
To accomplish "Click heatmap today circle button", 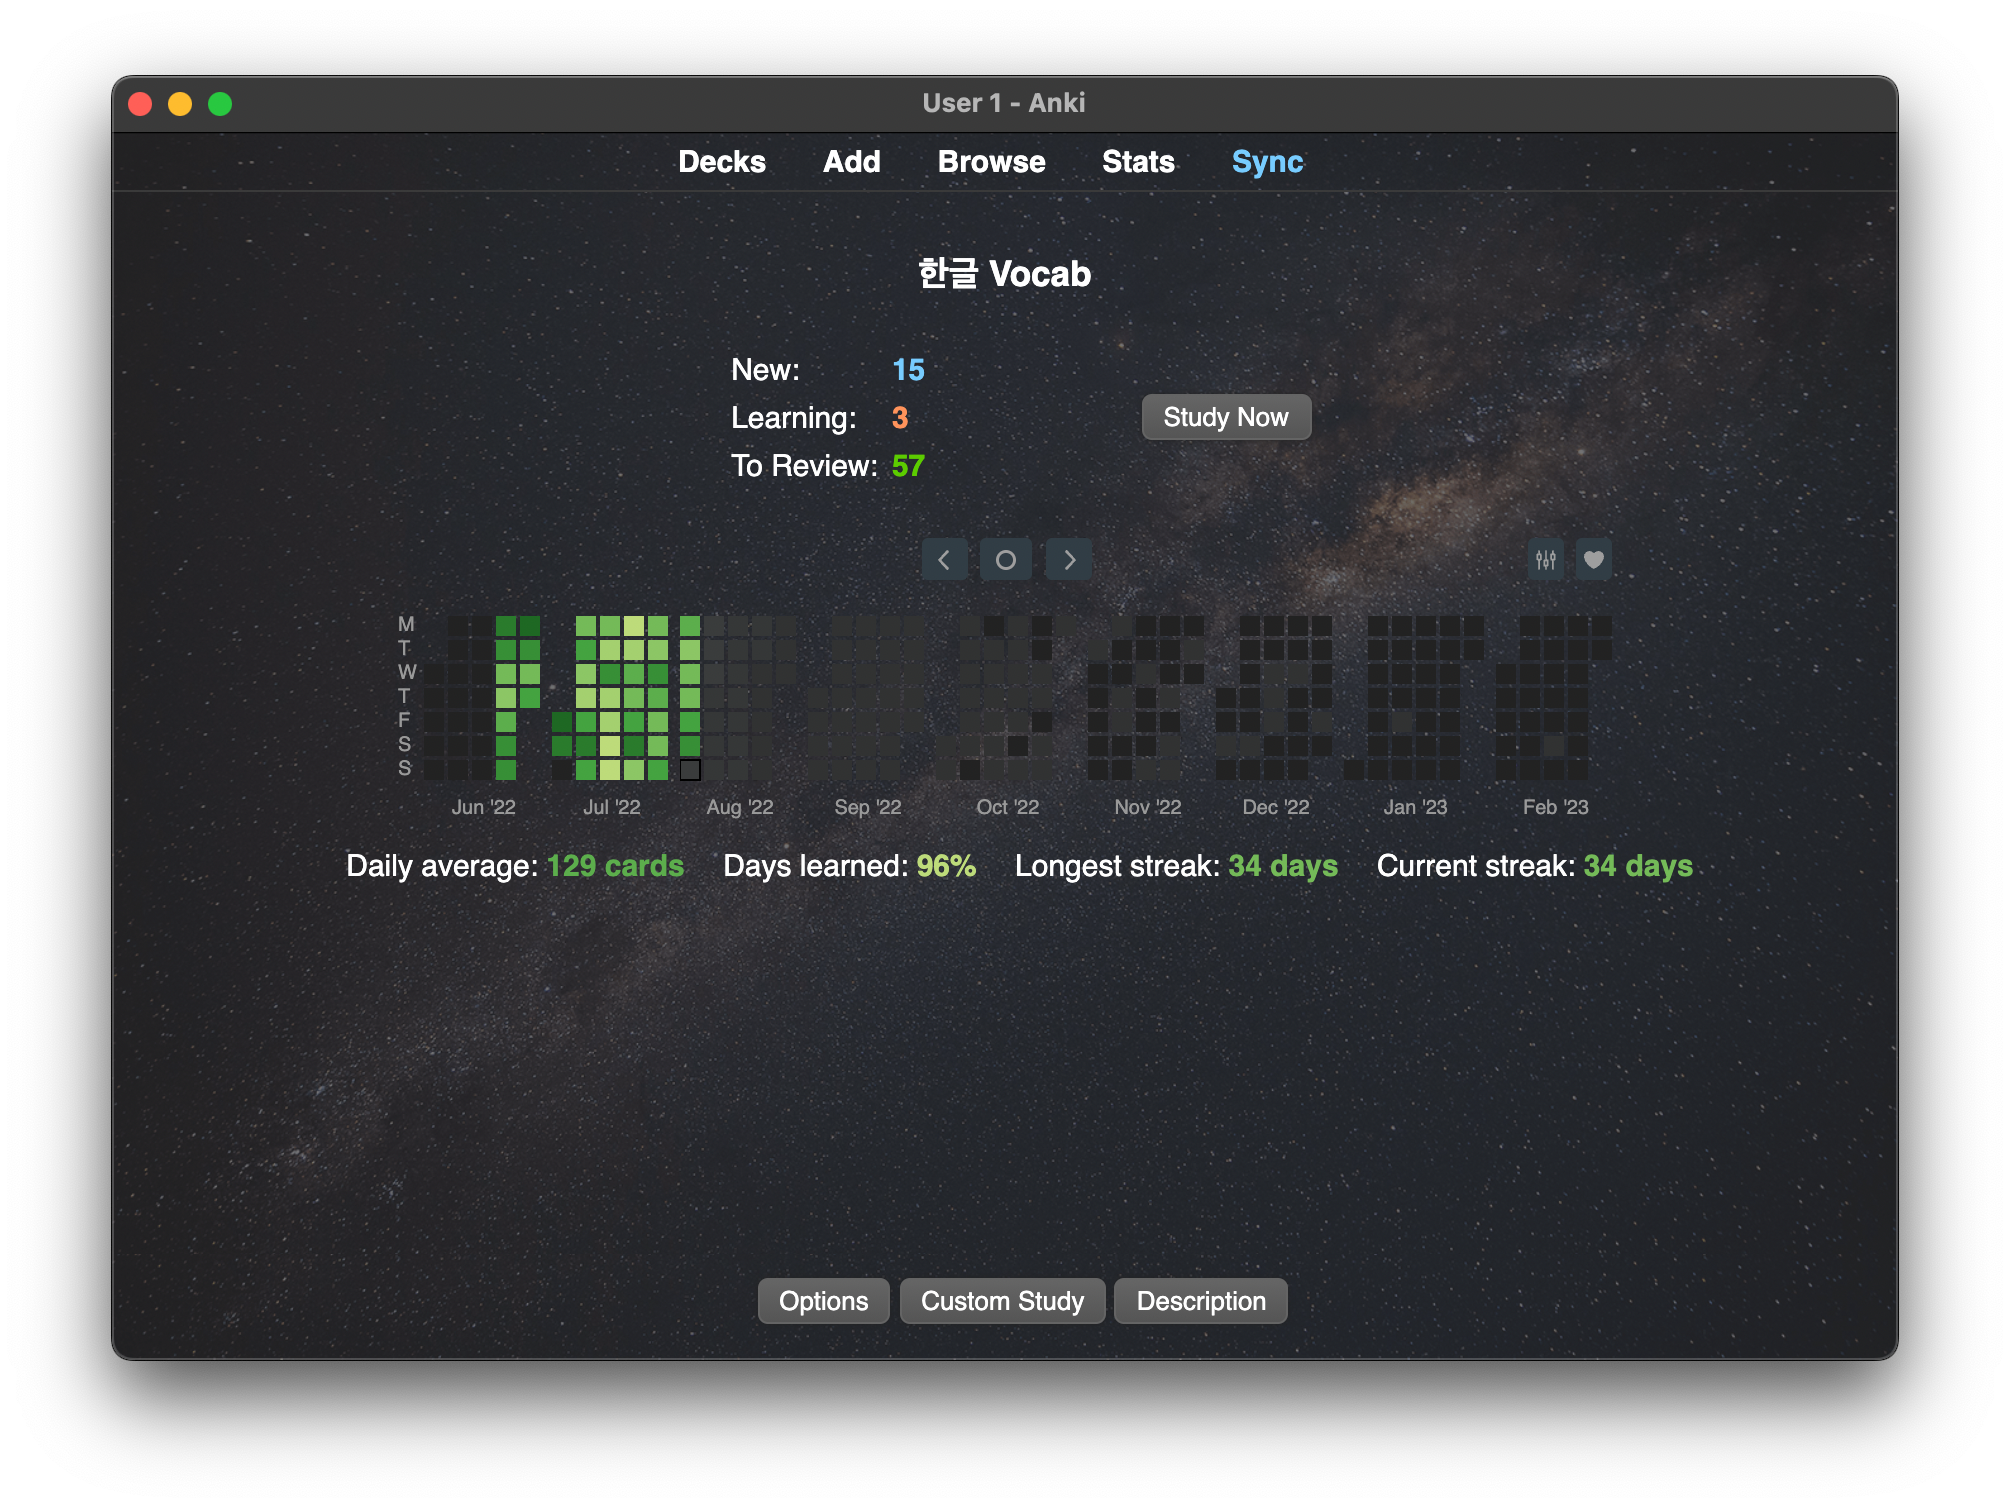I will coord(1006,560).
